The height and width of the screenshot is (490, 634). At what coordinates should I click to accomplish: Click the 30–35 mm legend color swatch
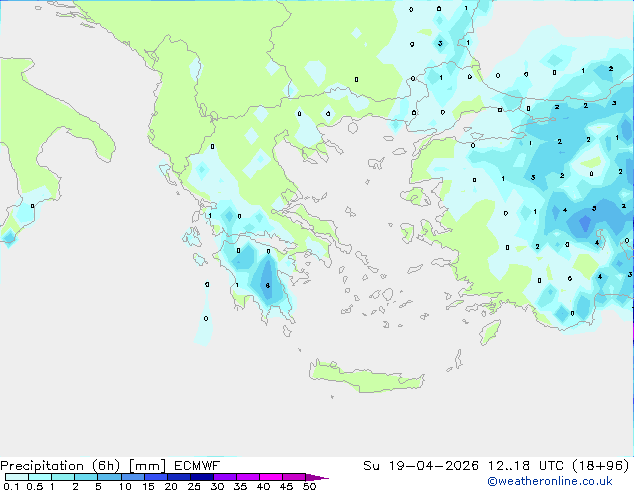click(x=224, y=477)
